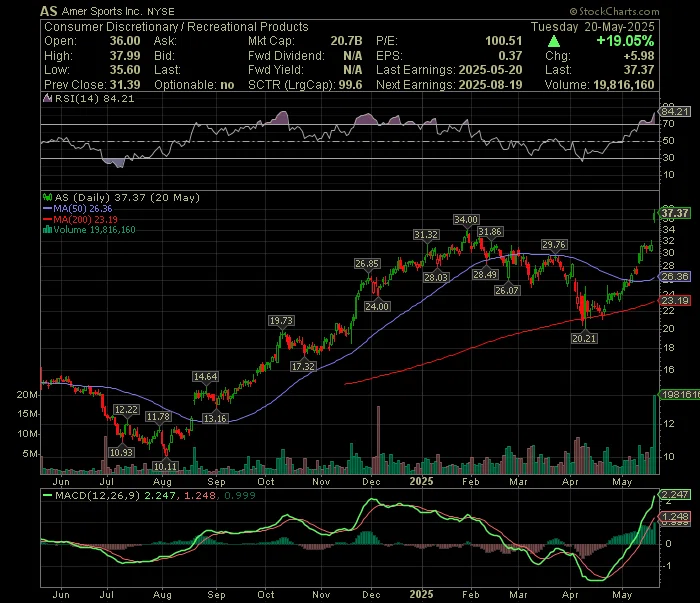The image size is (700, 603).
Task: Click the Volume value in header table
Action: click(624, 84)
